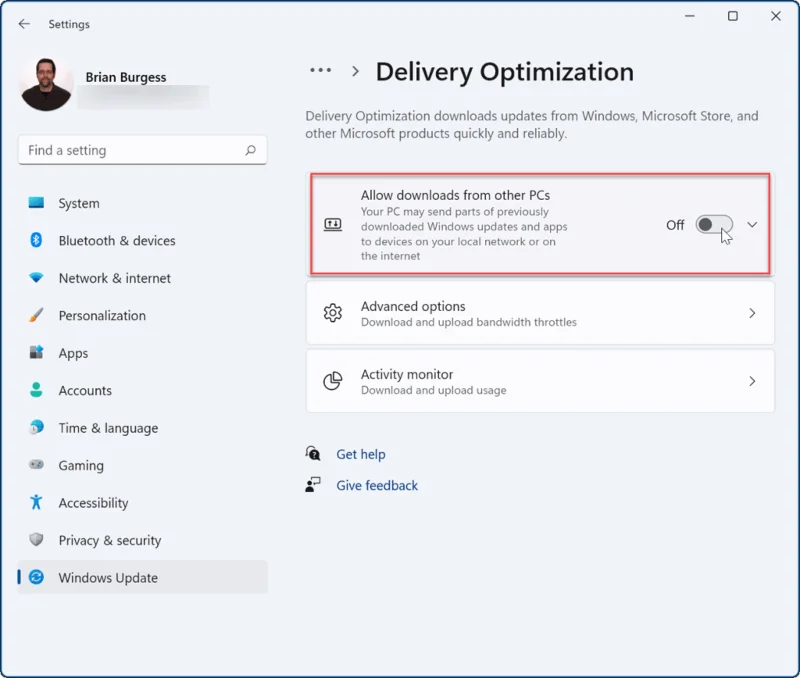Open Gaming settings category
Image resolution: width=800 pixels, height=678 pixels.
point(143,465)
